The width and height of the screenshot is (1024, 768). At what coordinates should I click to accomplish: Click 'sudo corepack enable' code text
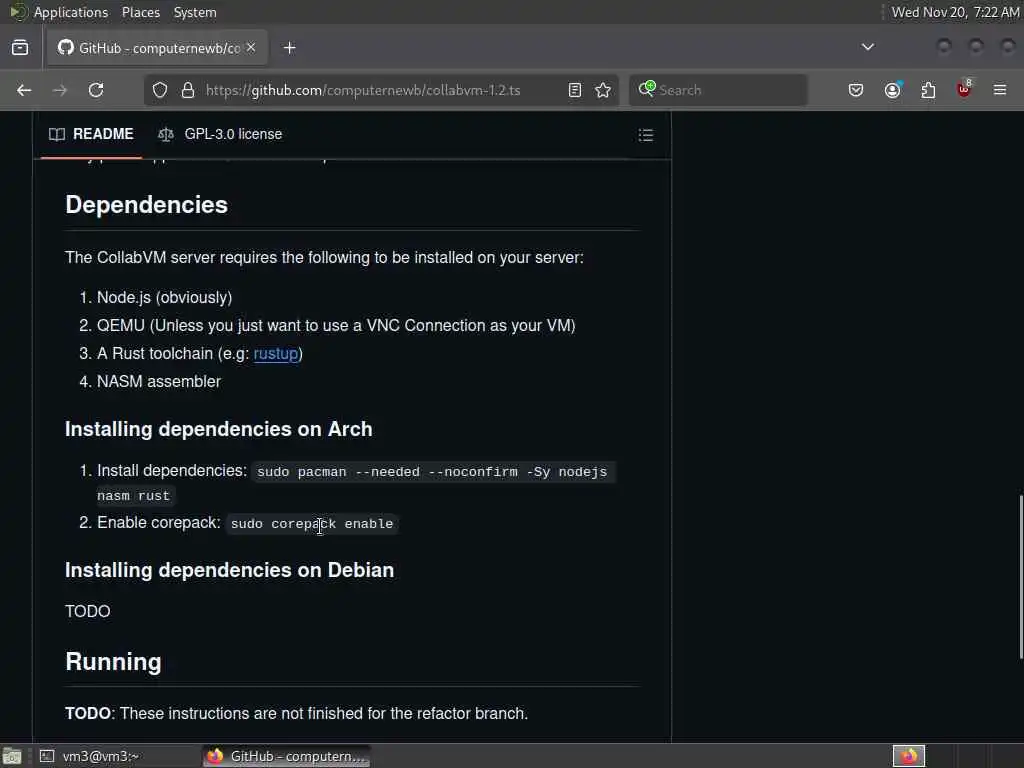click(x=312, y=524)
